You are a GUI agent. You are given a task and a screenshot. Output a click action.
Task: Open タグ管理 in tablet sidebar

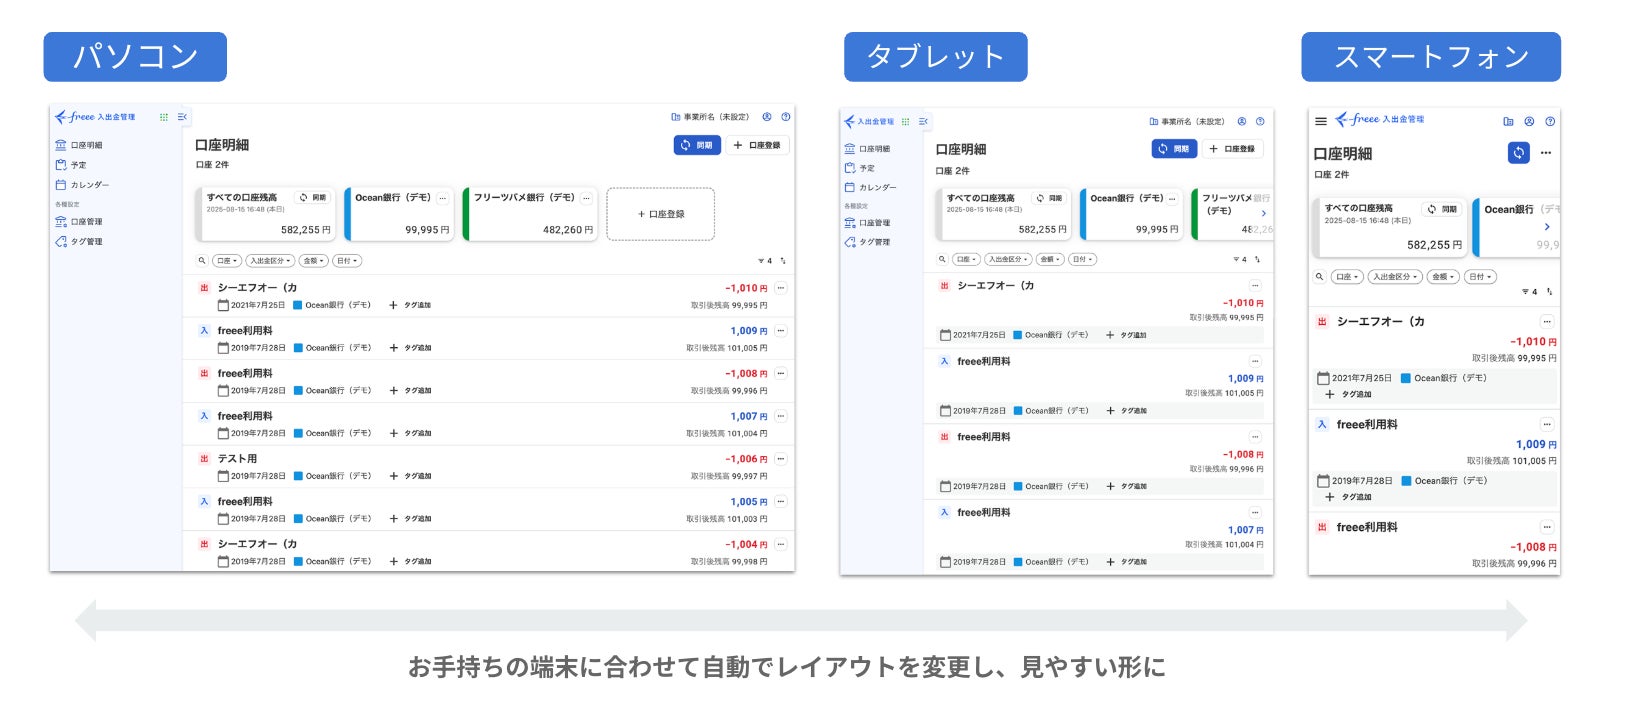(x=867, y=242)
